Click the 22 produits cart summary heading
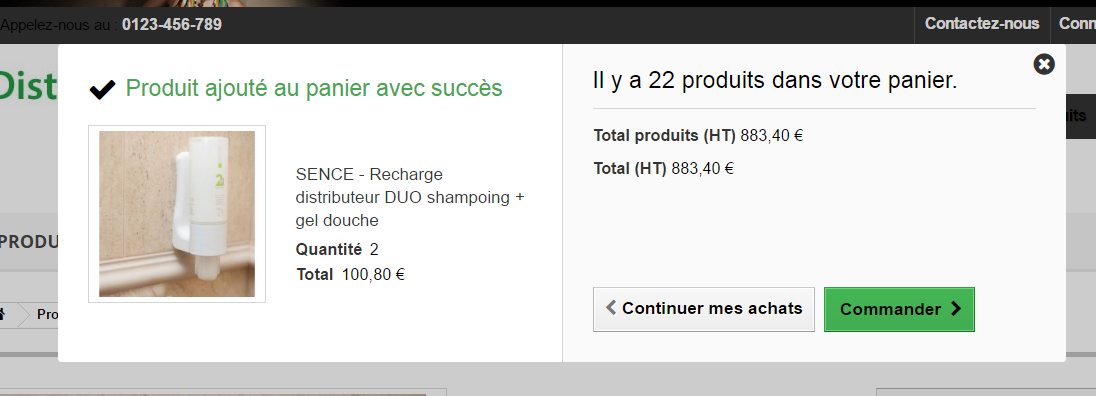1096x396 pixels. pos(775,81)
